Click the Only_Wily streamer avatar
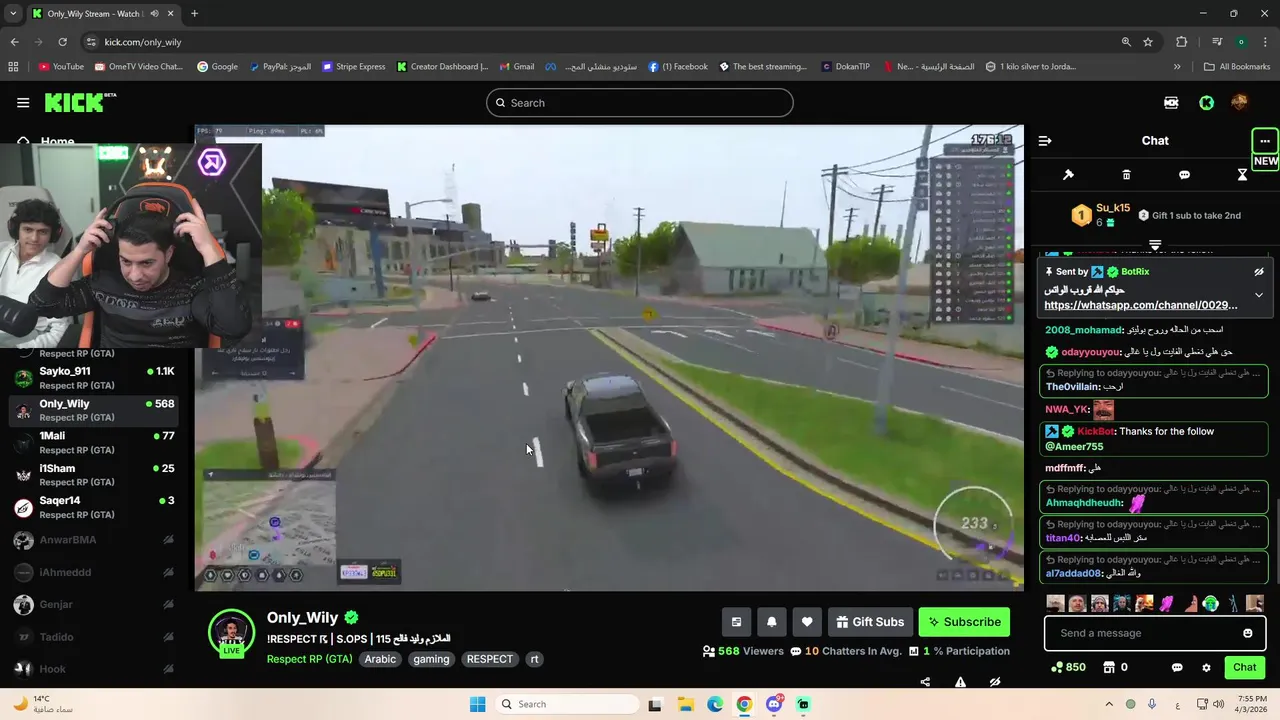 click(231, 632)
